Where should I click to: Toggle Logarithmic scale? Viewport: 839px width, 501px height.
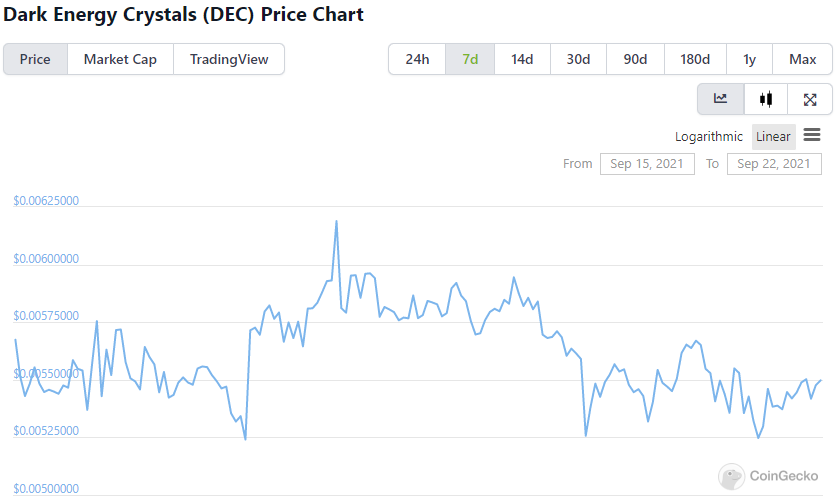click(708, 136)
